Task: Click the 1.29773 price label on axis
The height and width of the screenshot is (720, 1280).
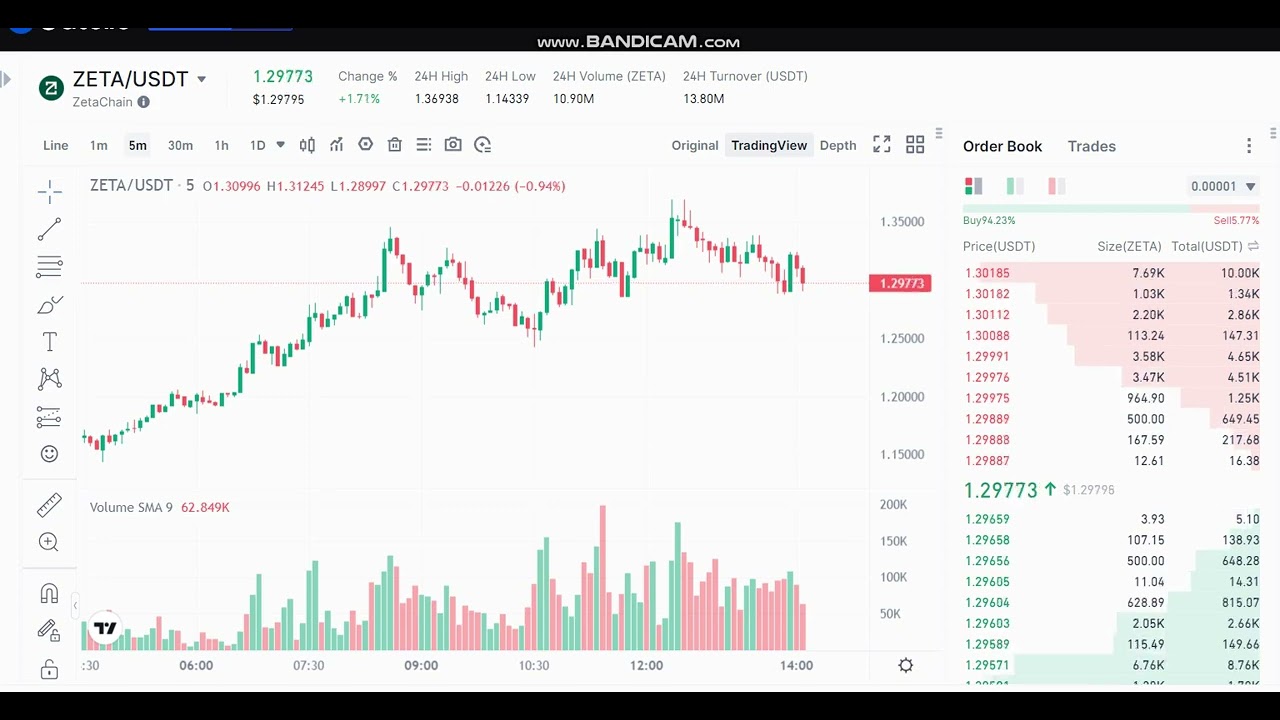Action: point(901,283)
